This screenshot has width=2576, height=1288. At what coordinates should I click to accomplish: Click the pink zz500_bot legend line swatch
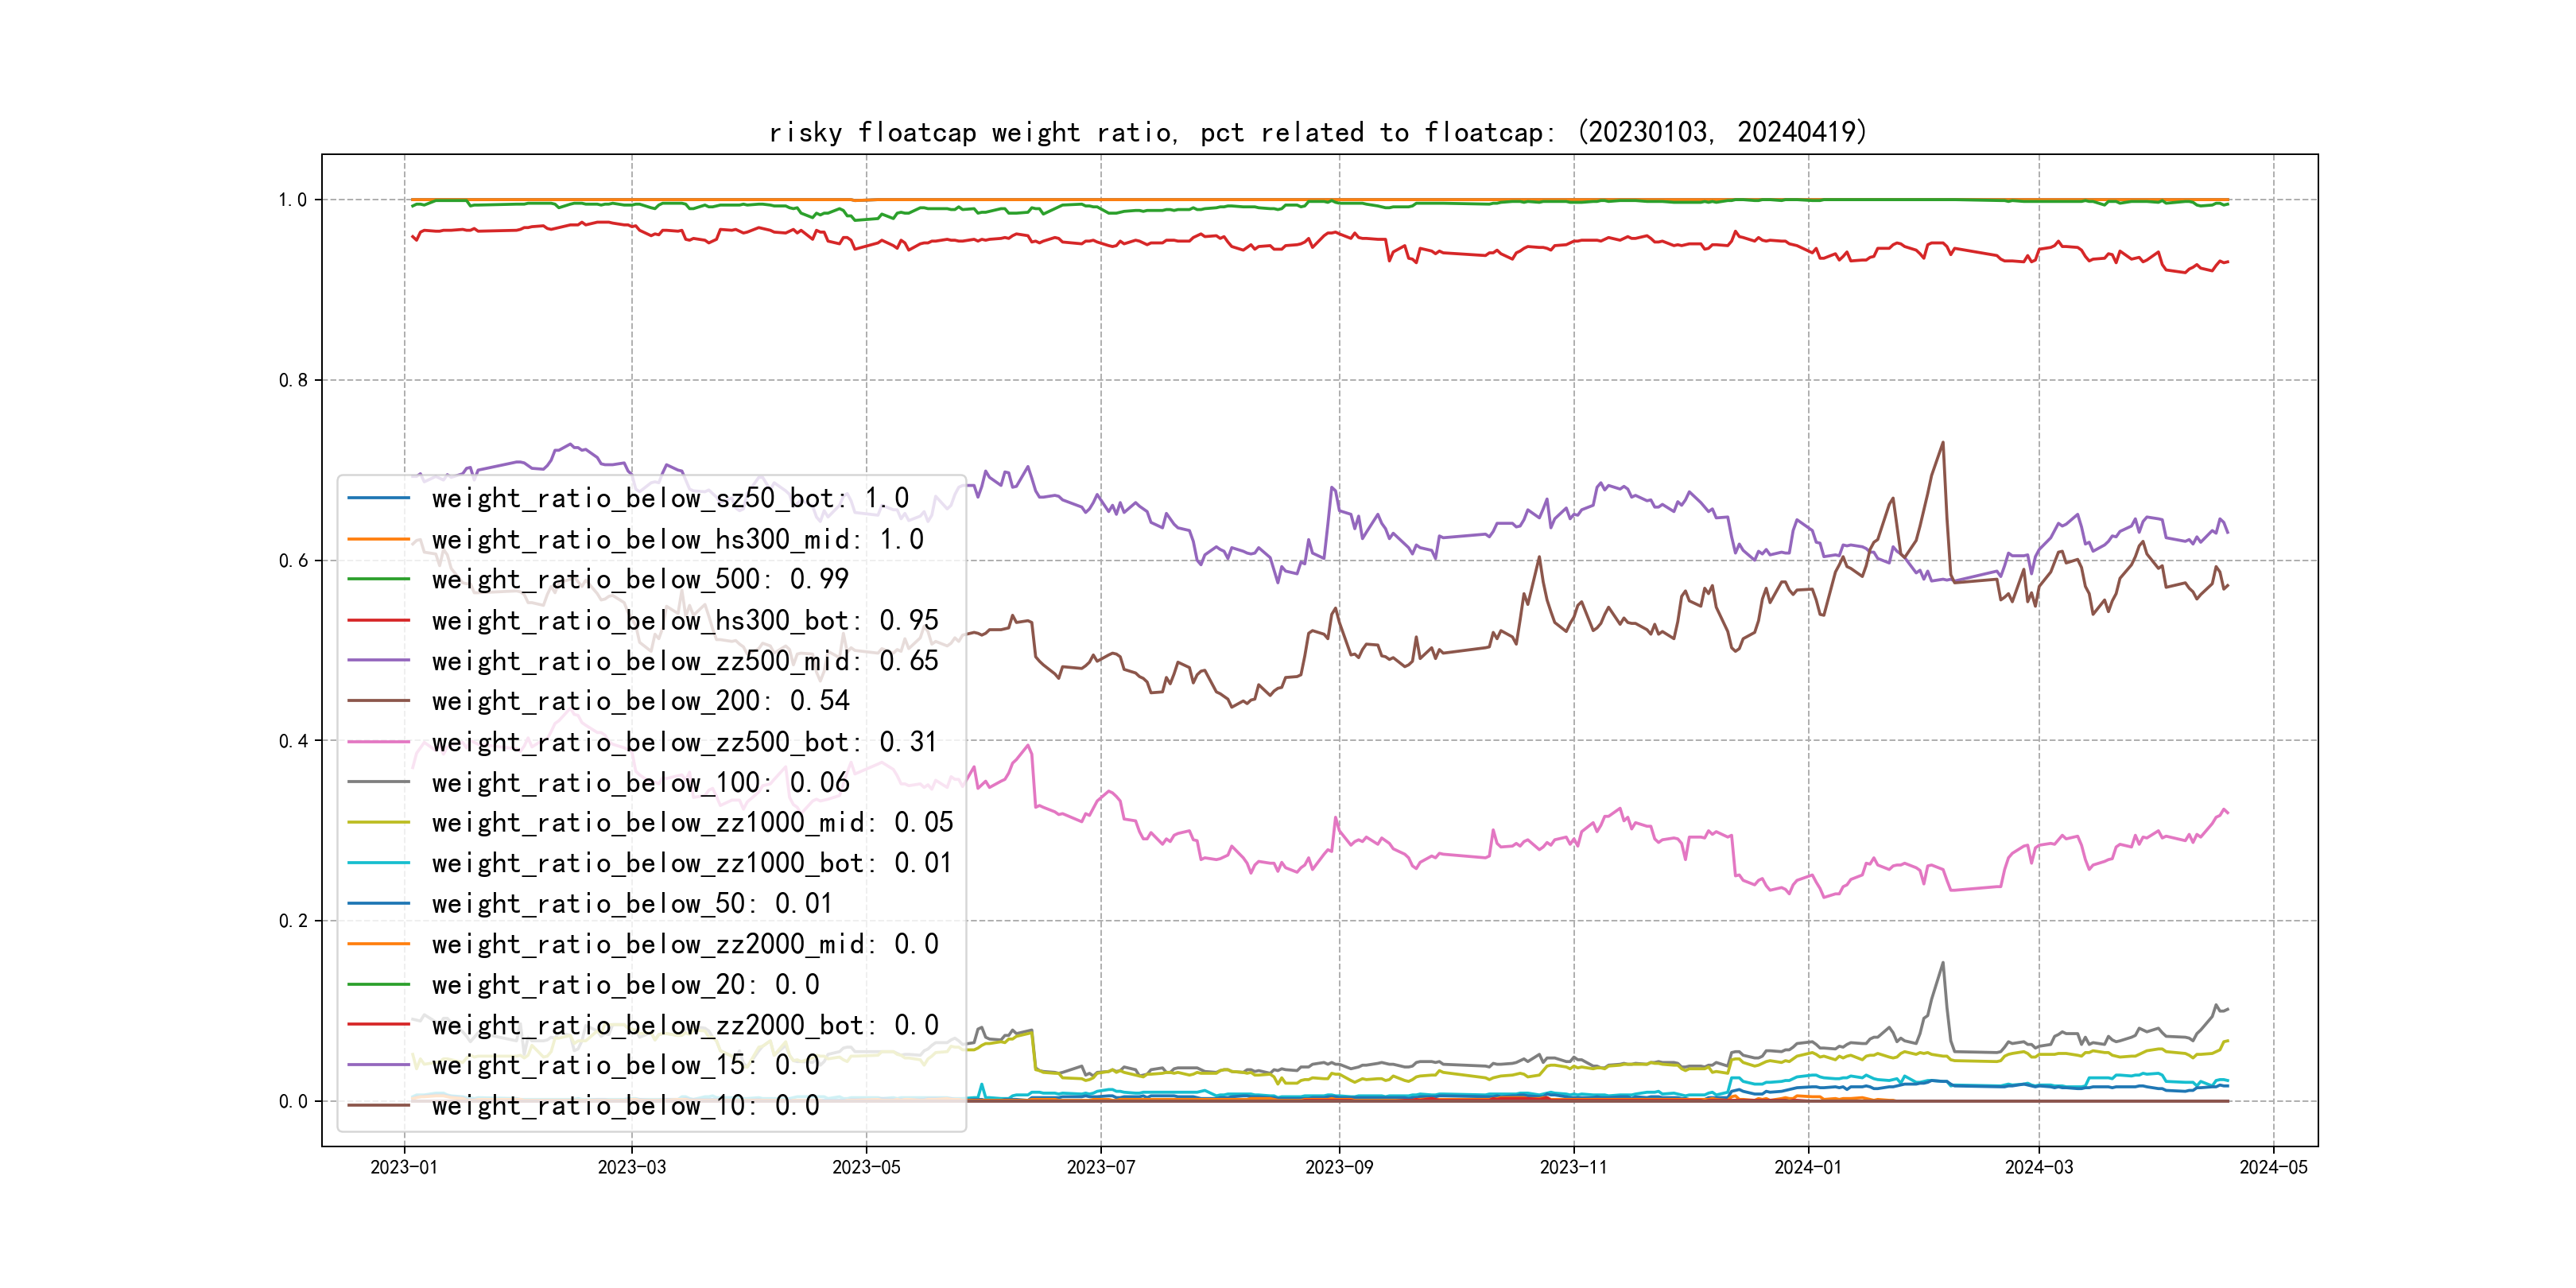point(378,742)
